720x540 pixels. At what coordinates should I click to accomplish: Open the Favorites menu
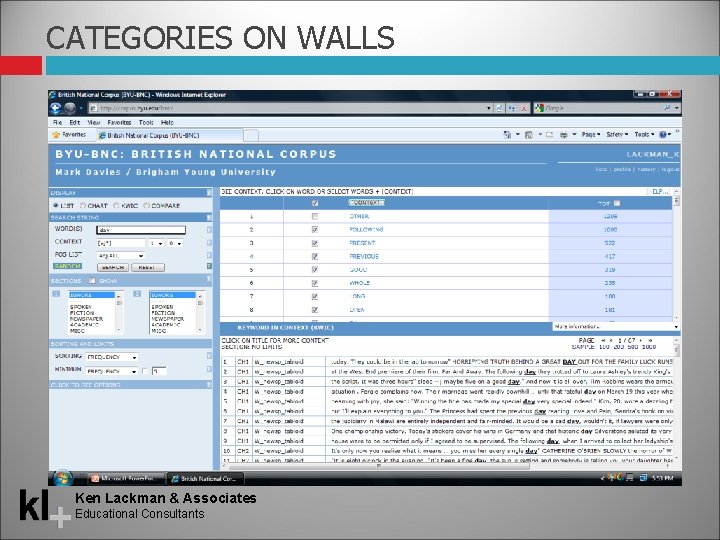119,123
